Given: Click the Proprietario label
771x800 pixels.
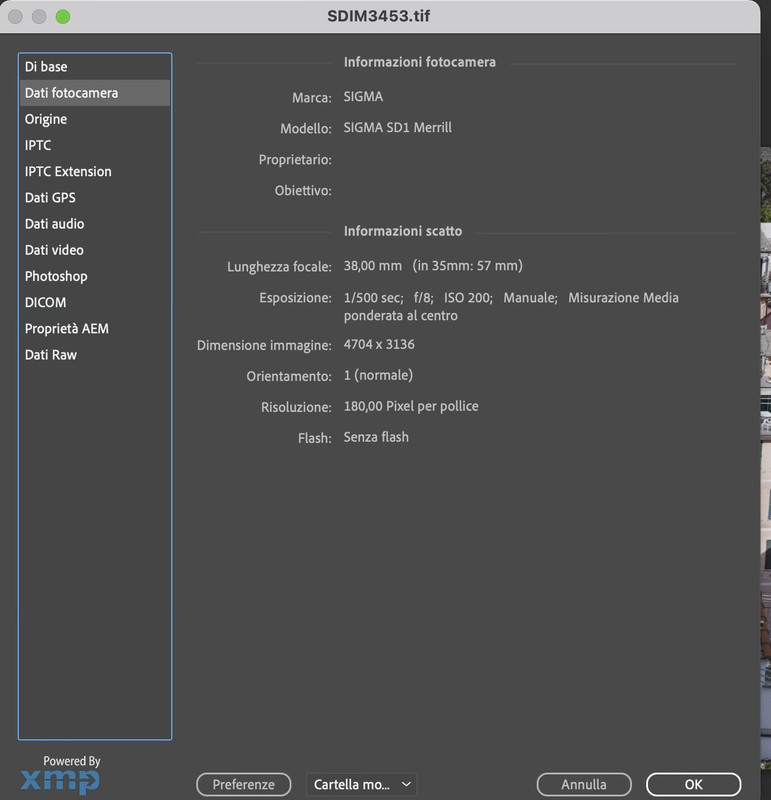Looking at the screenshot, I should [295, 160].
